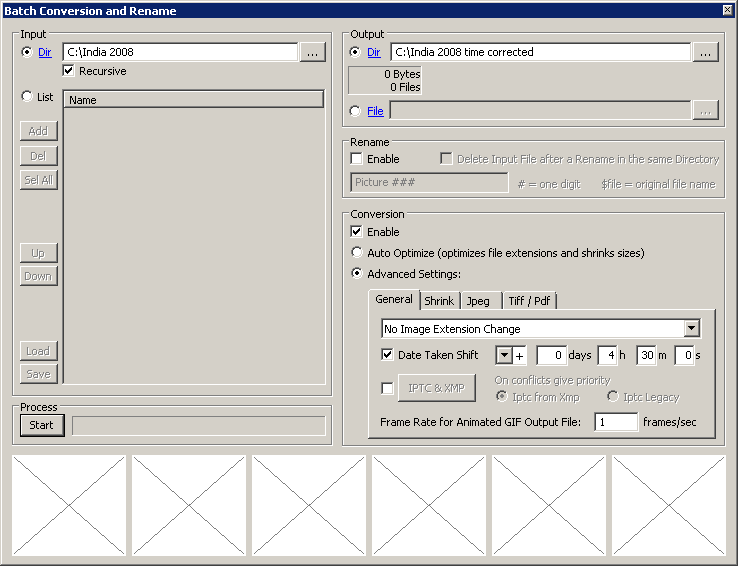Click the Up button
Viewport: 738px width, 566px height.
click(x=39, y=253)
